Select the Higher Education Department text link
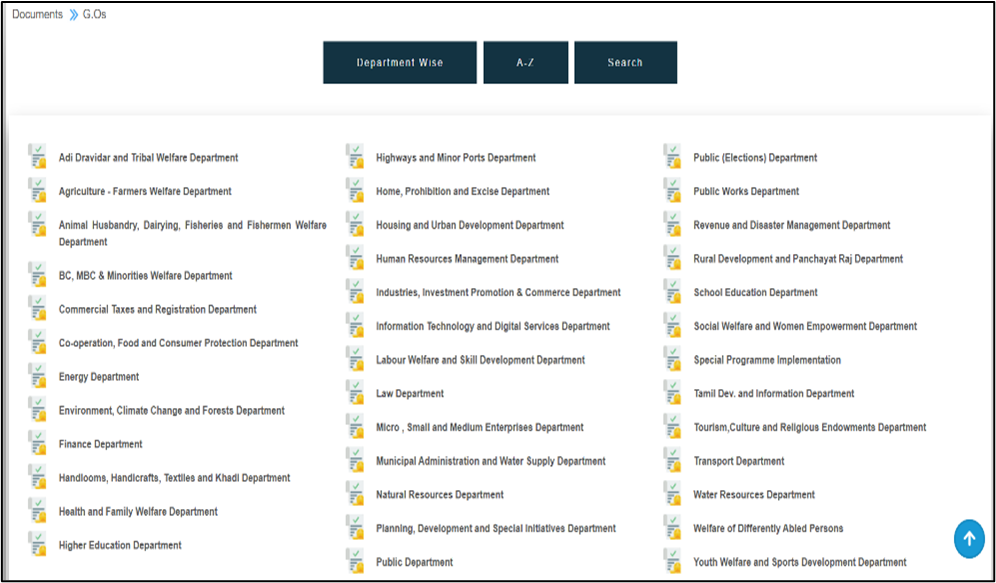The height and width of the screenshot is (583, 996). coord(120,545)
